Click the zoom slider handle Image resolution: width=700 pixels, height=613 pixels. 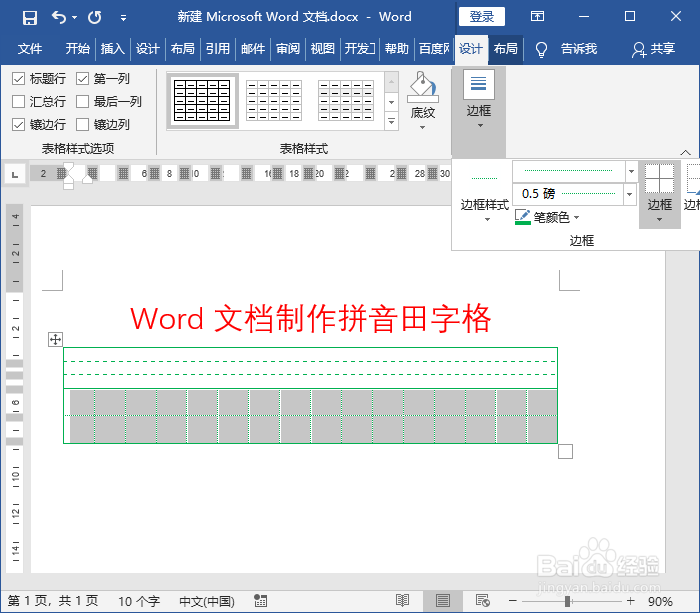(x=568, y=601)
